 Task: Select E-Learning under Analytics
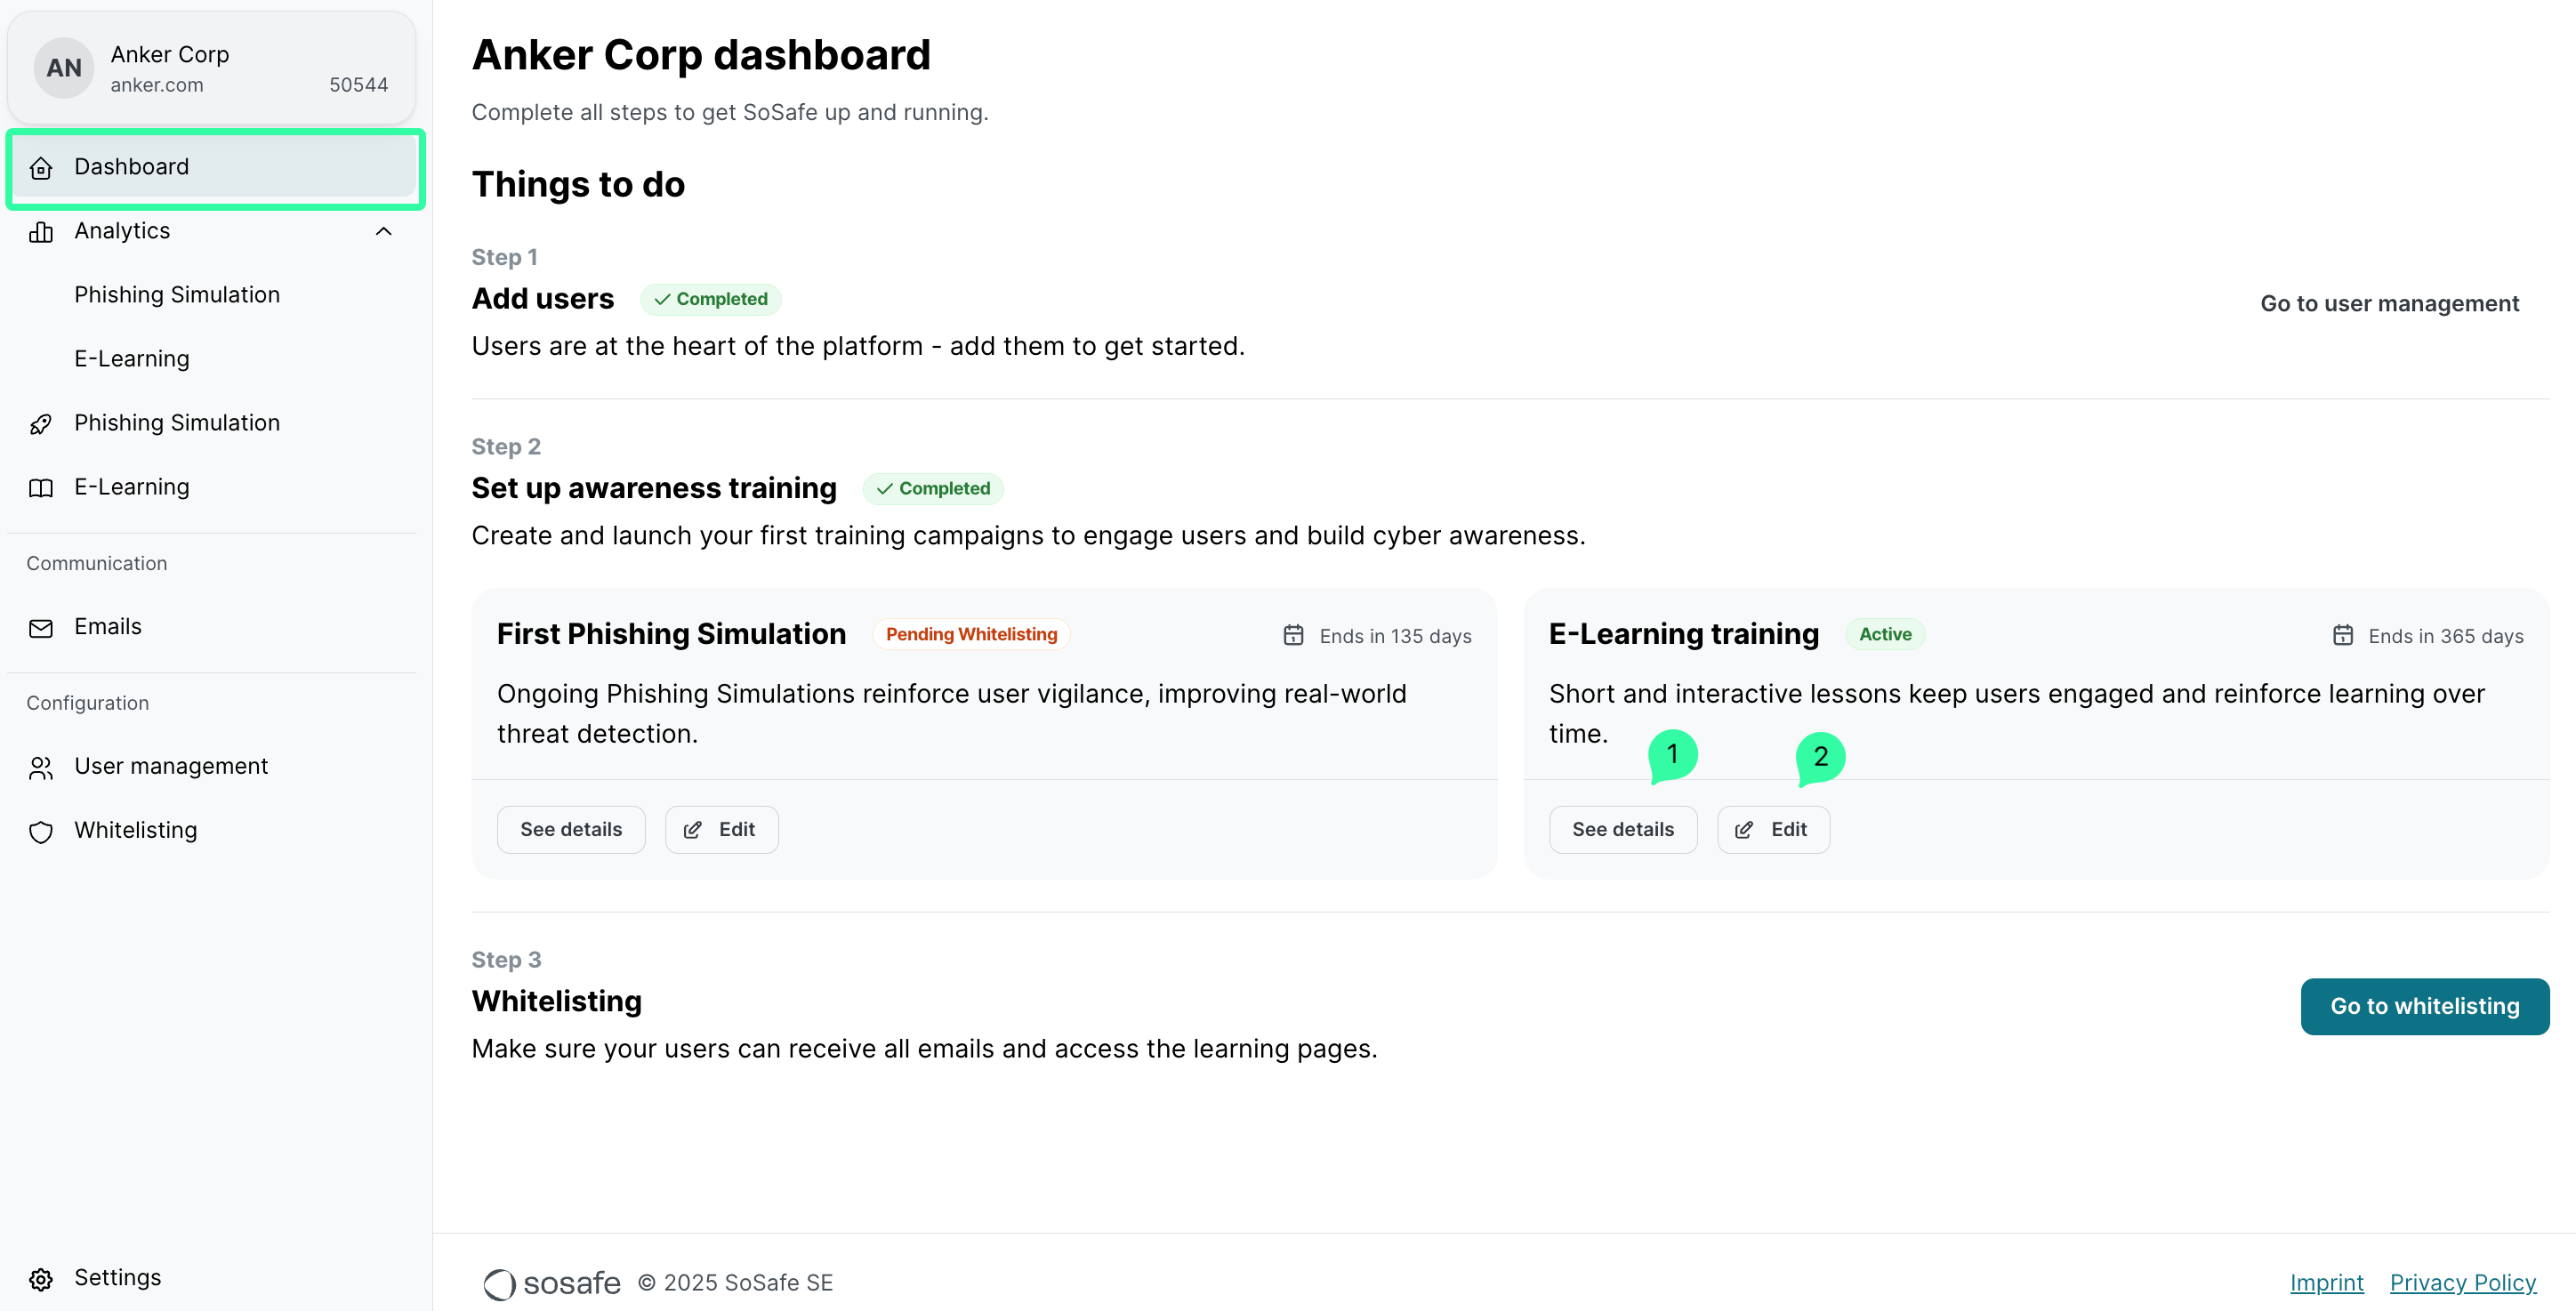pos(131,358)
